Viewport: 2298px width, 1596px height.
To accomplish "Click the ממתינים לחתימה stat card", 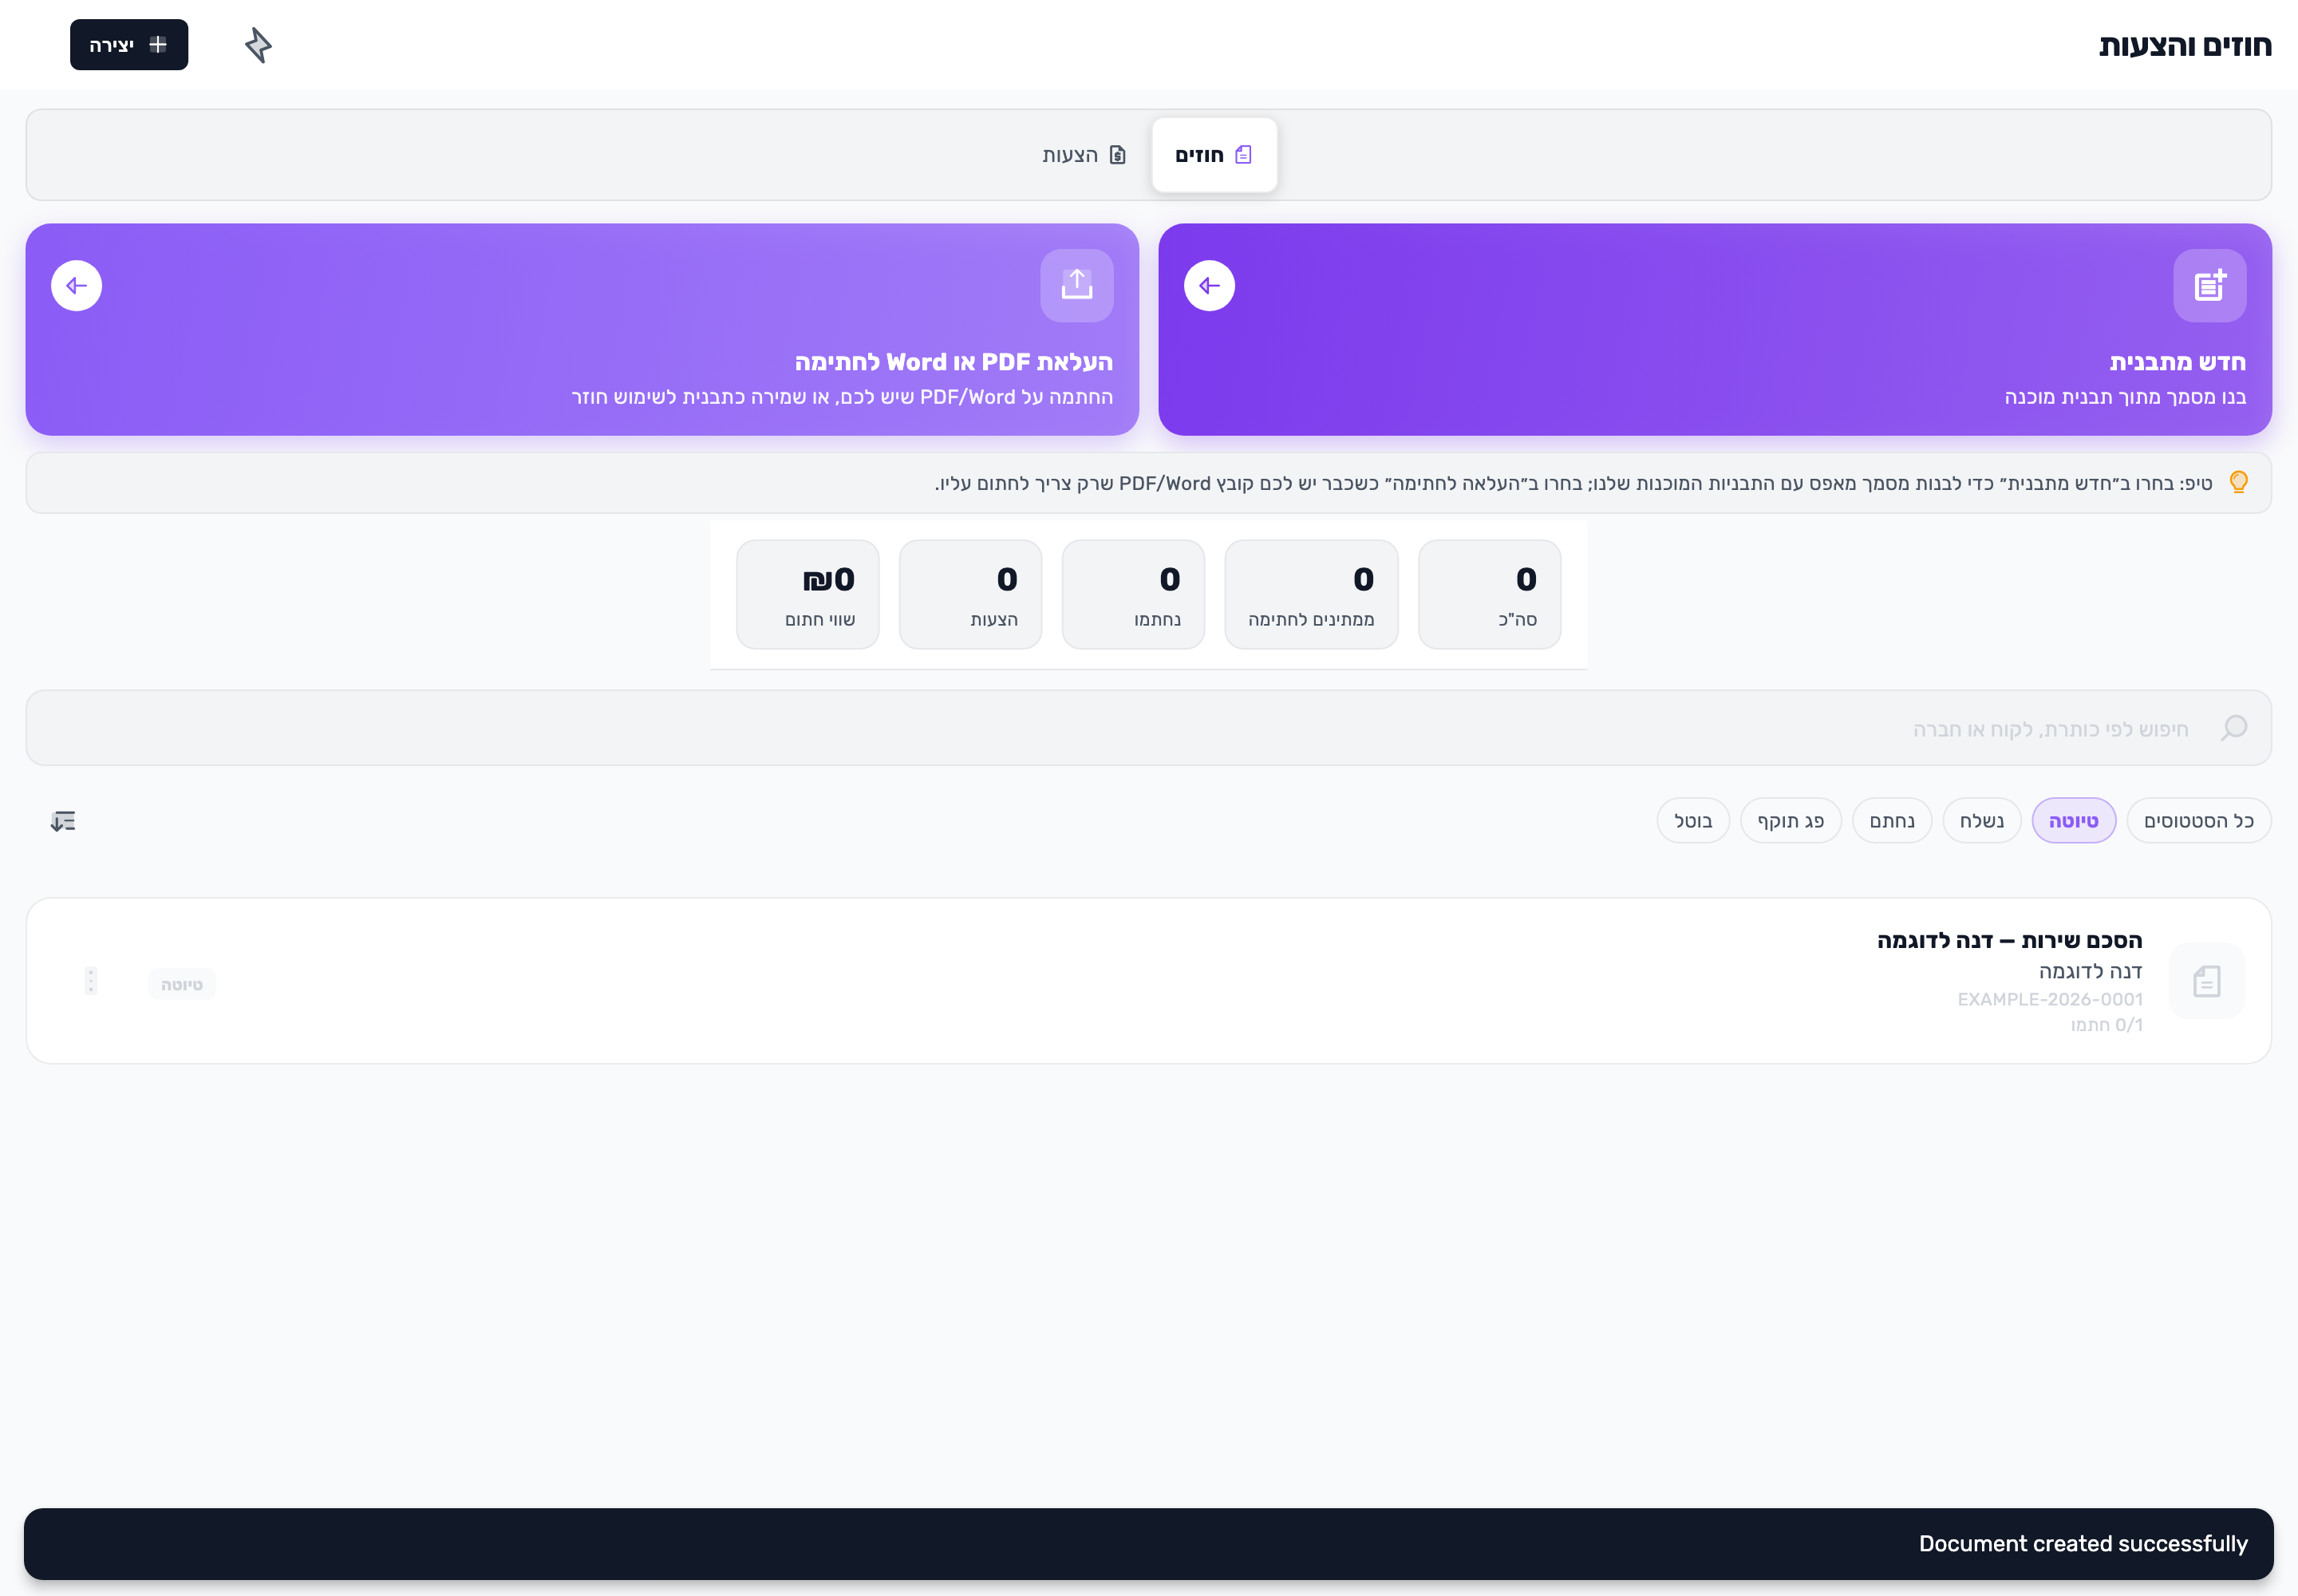I will [x=1311, y=595].
